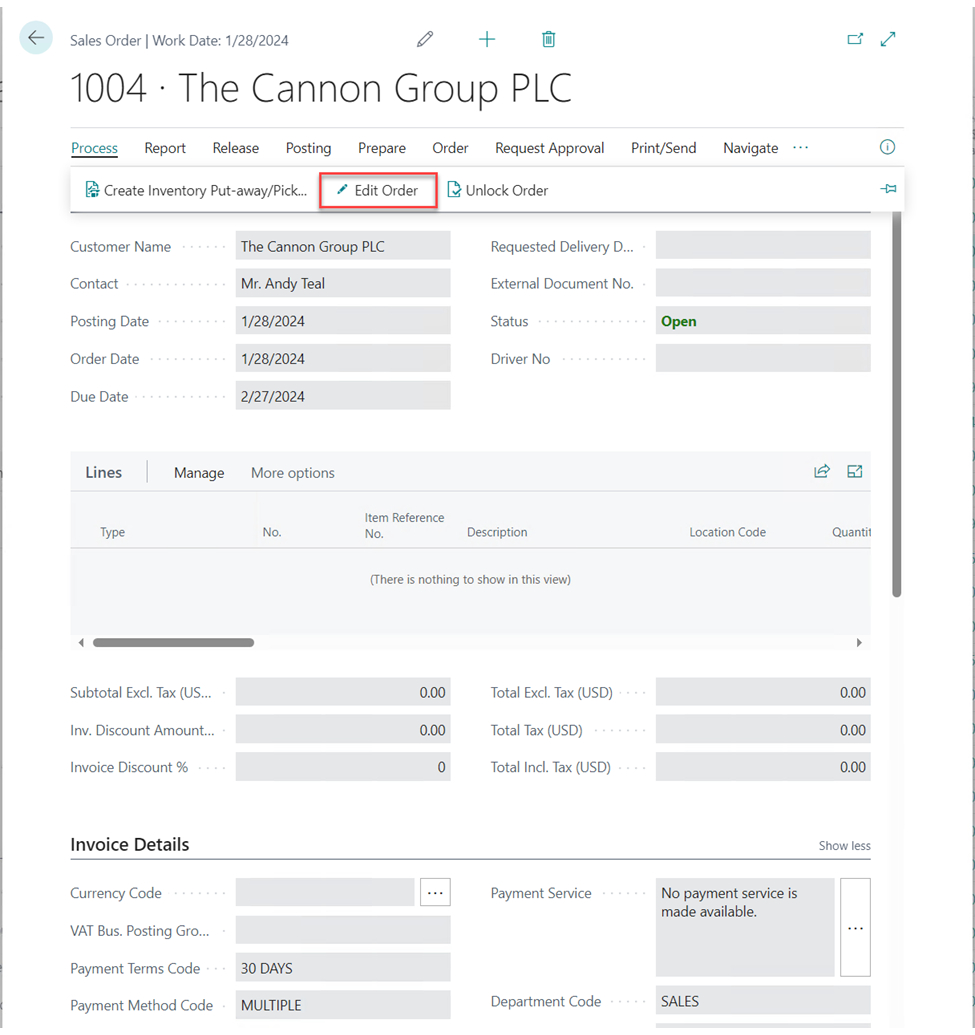The height and width of the screenshot is (1035, 975).
Task: Maximize the Lines section icon
Action: (x=855, y=471)
